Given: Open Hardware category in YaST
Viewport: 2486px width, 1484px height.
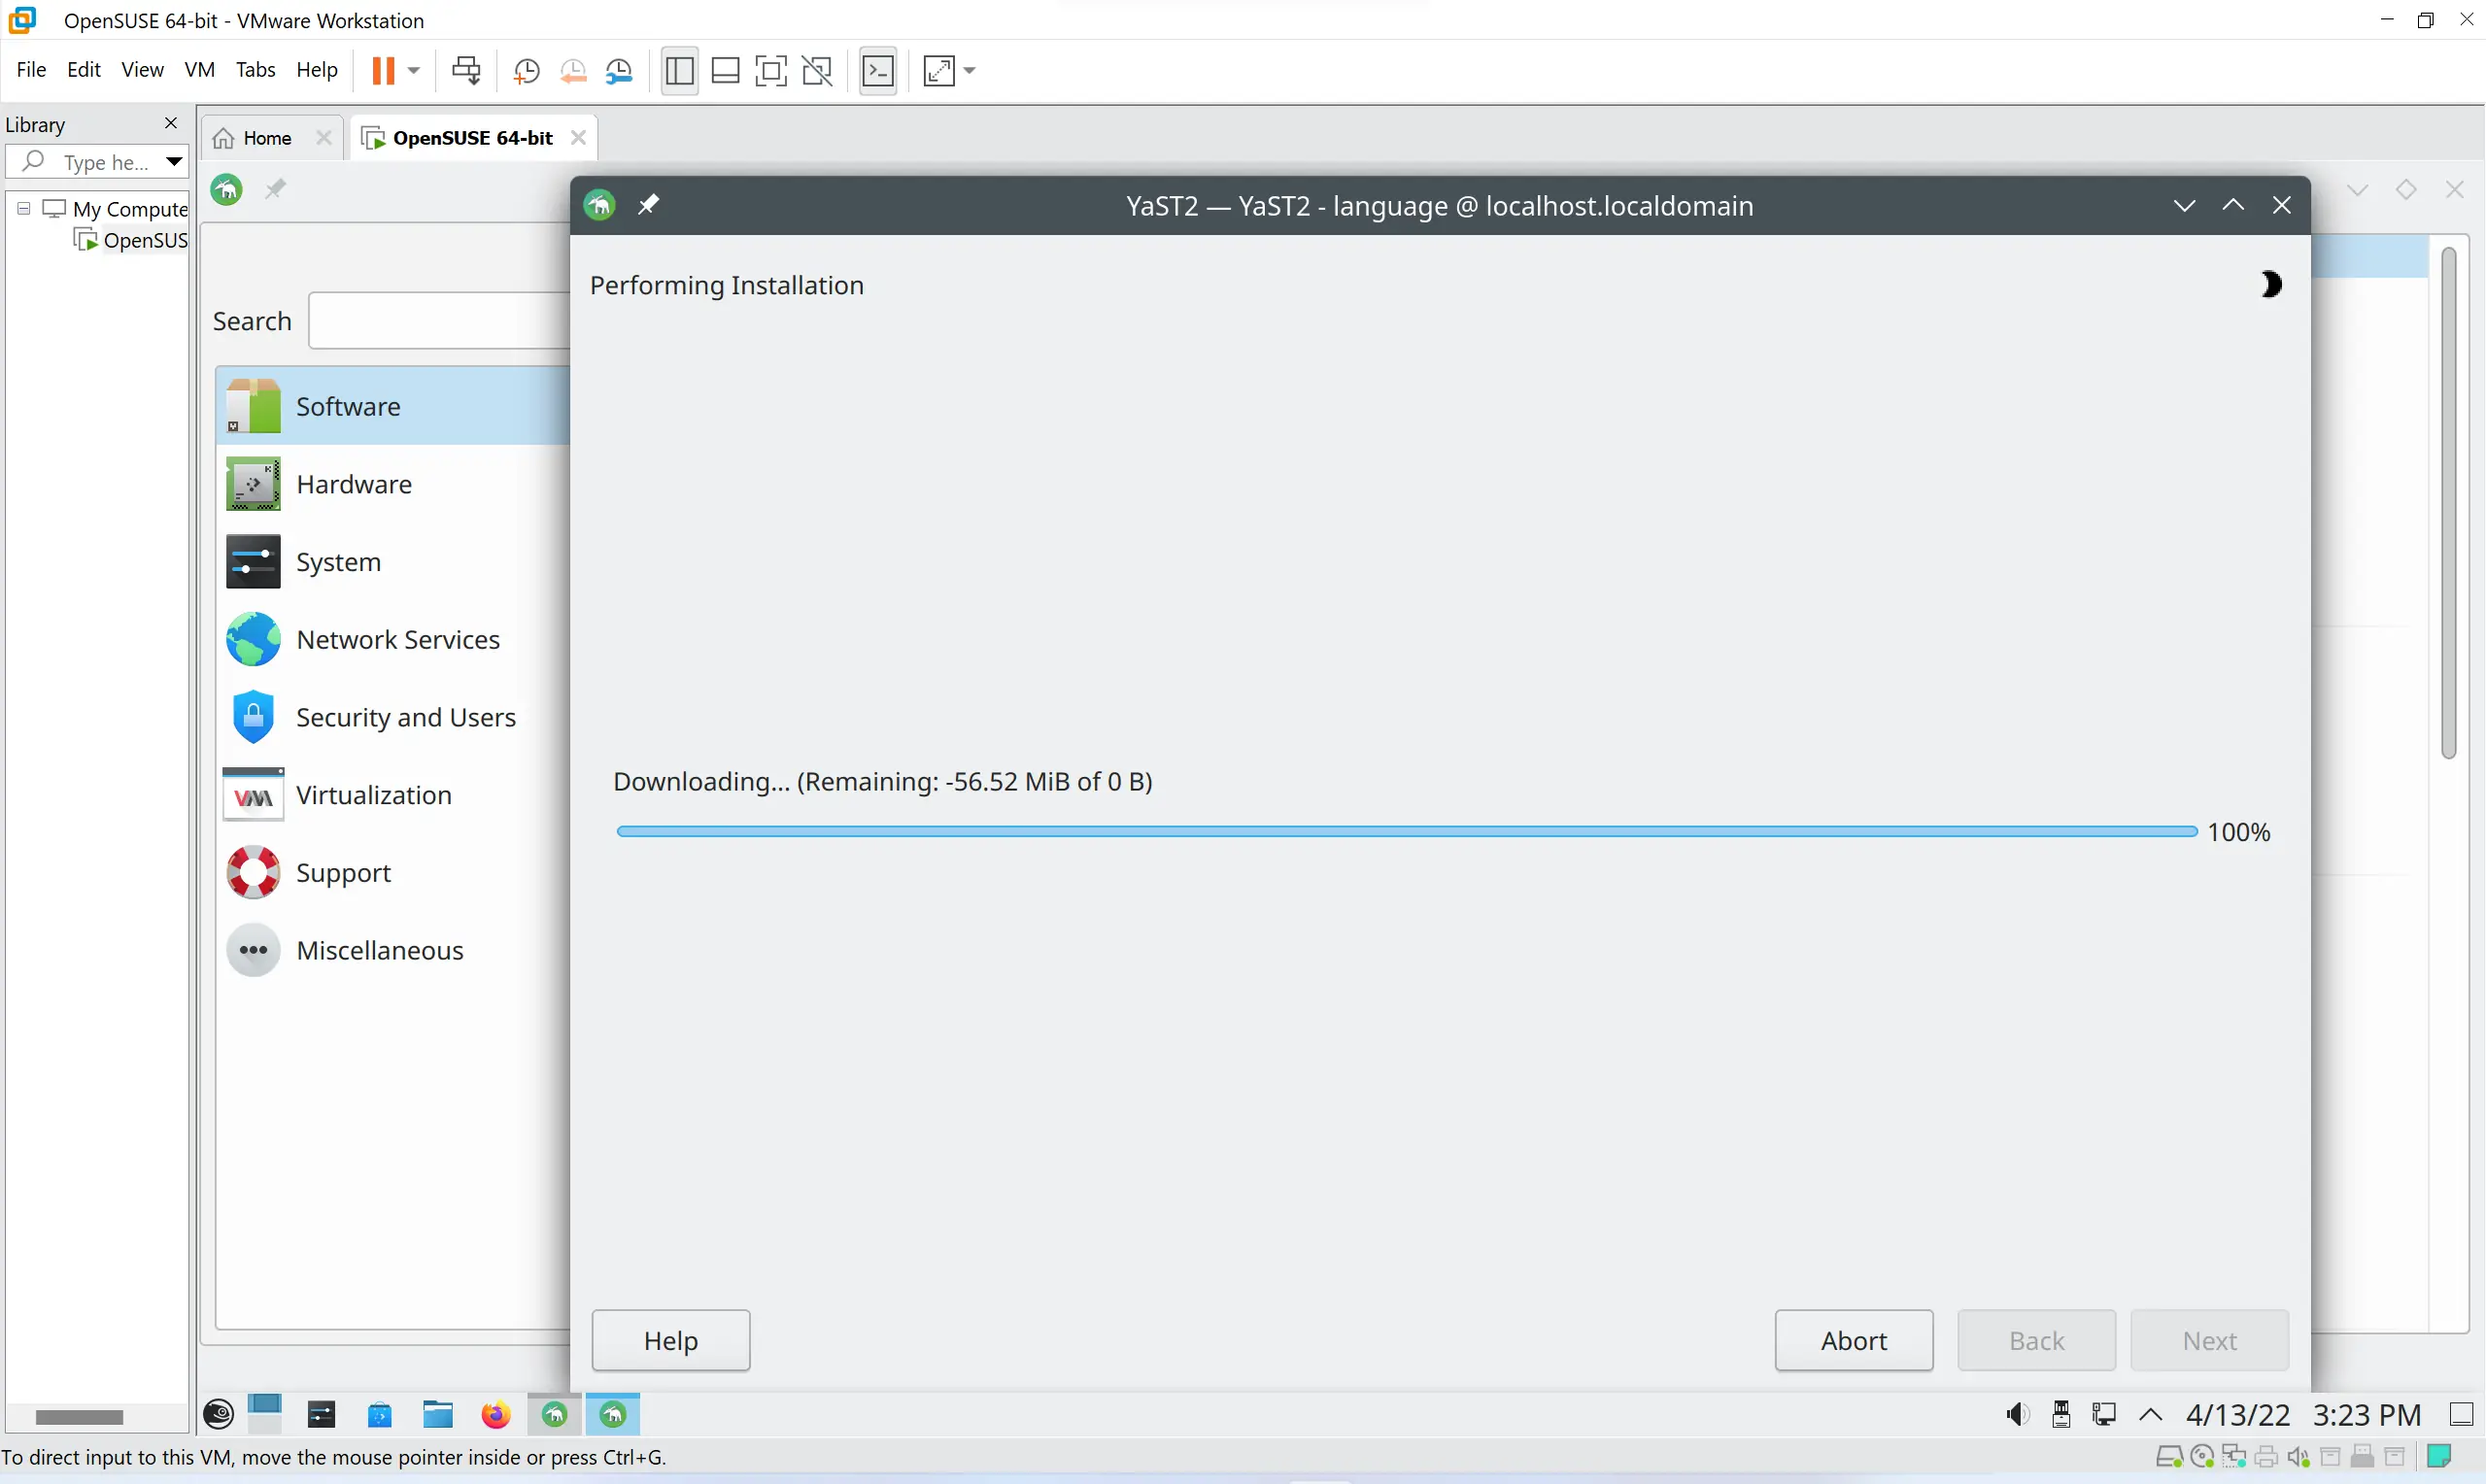Looking at the screenshot, I should click(x=354, y=485).
